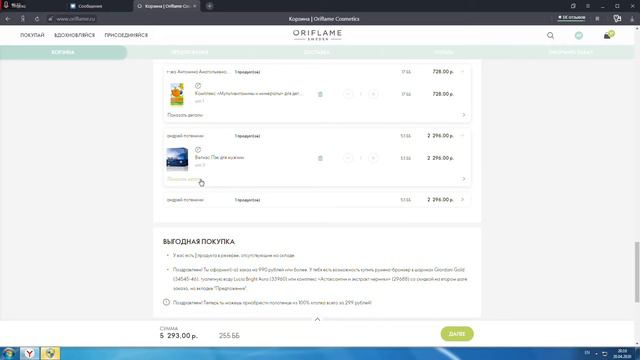640x360 pixels.
Task: Collapse the 728.00 р. order group header
Action: (462, 72)
